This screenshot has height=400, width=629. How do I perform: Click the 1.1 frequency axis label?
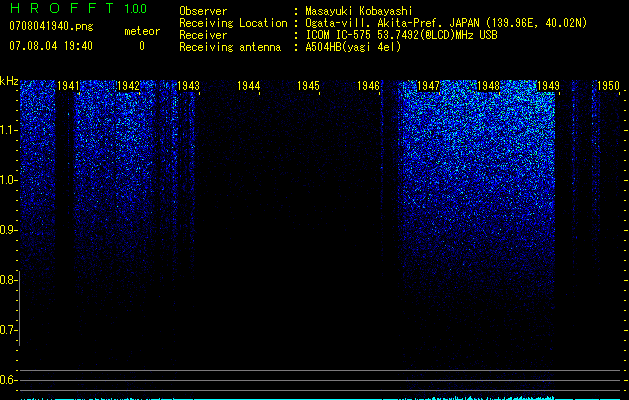pos(8,130)
